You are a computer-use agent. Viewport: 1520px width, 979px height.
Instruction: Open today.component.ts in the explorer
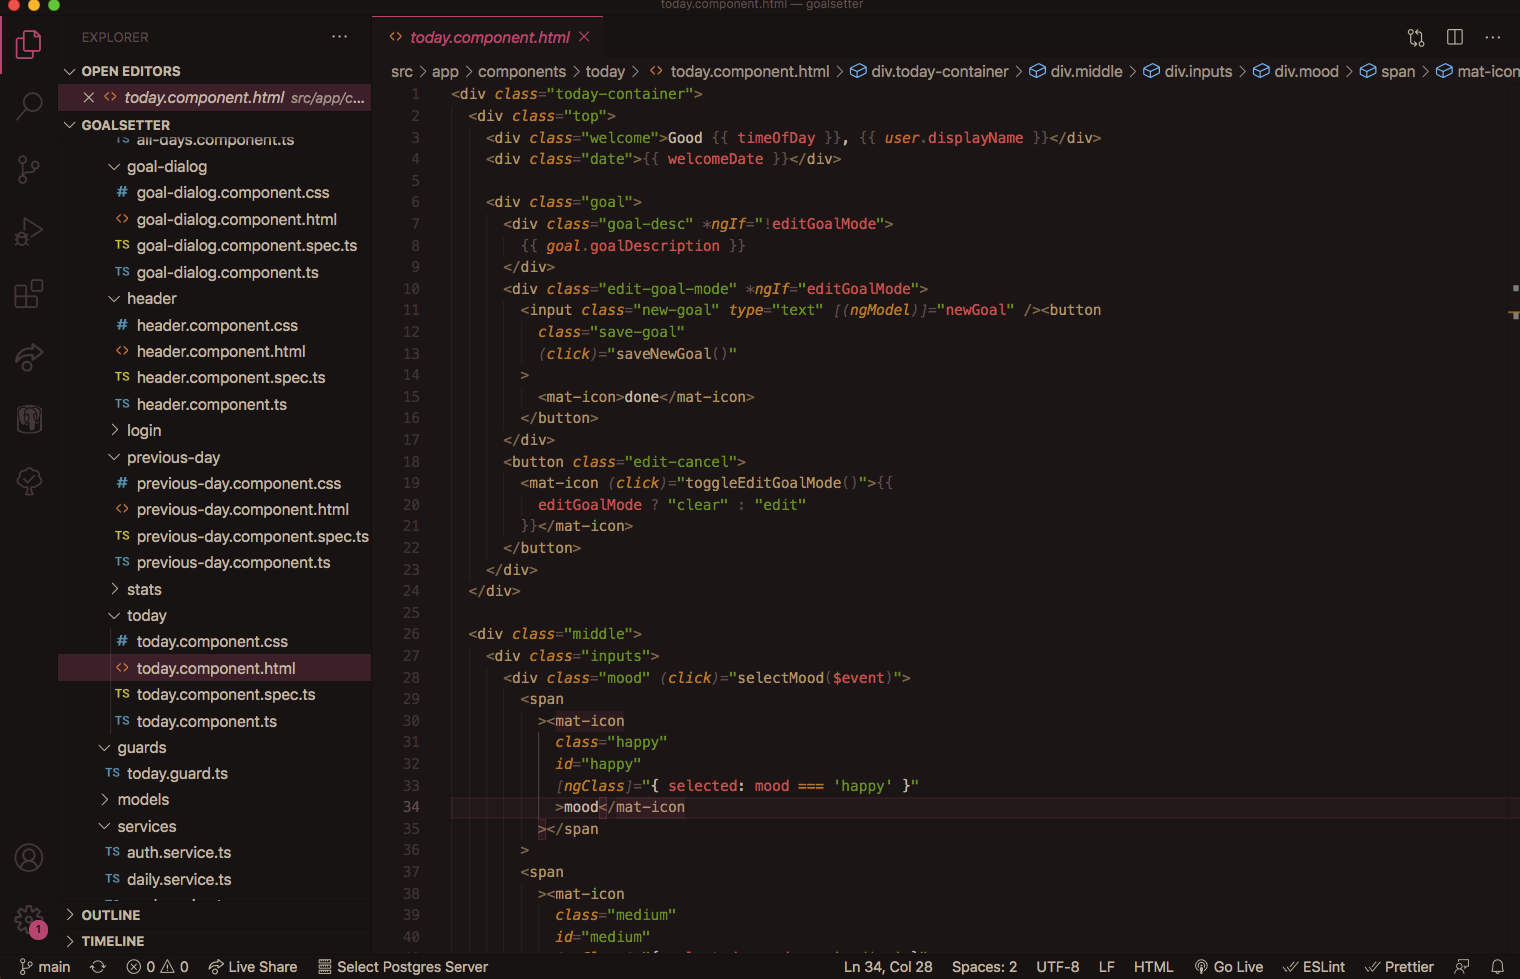206,722
